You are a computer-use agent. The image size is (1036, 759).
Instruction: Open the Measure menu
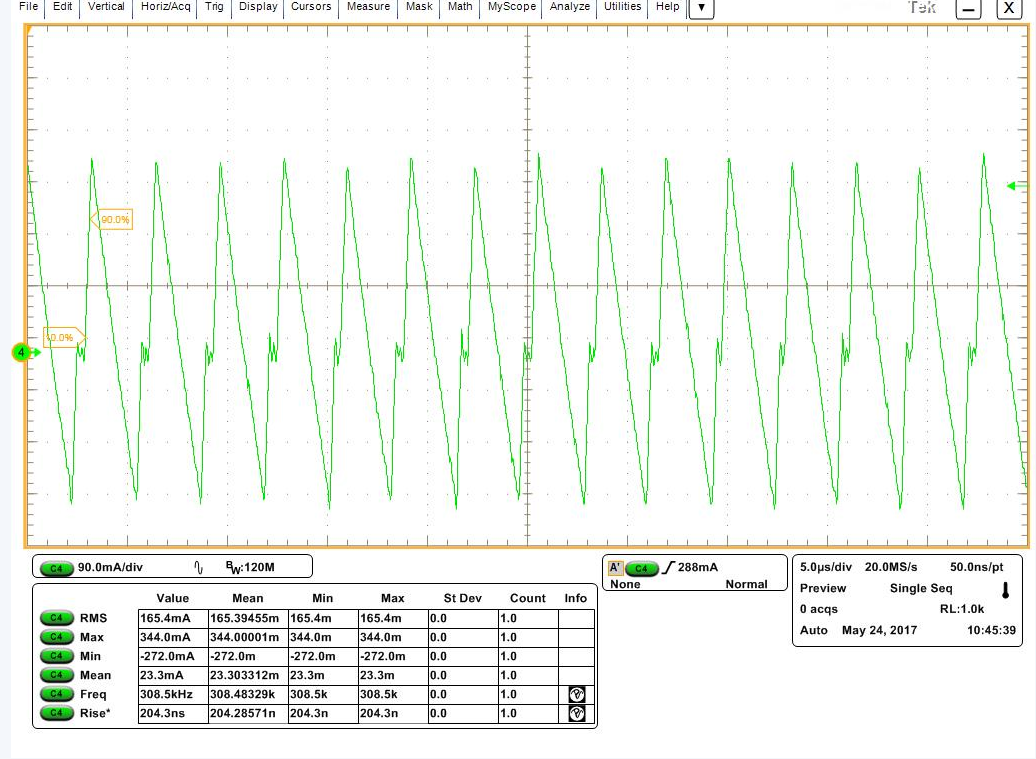(368, 7)
